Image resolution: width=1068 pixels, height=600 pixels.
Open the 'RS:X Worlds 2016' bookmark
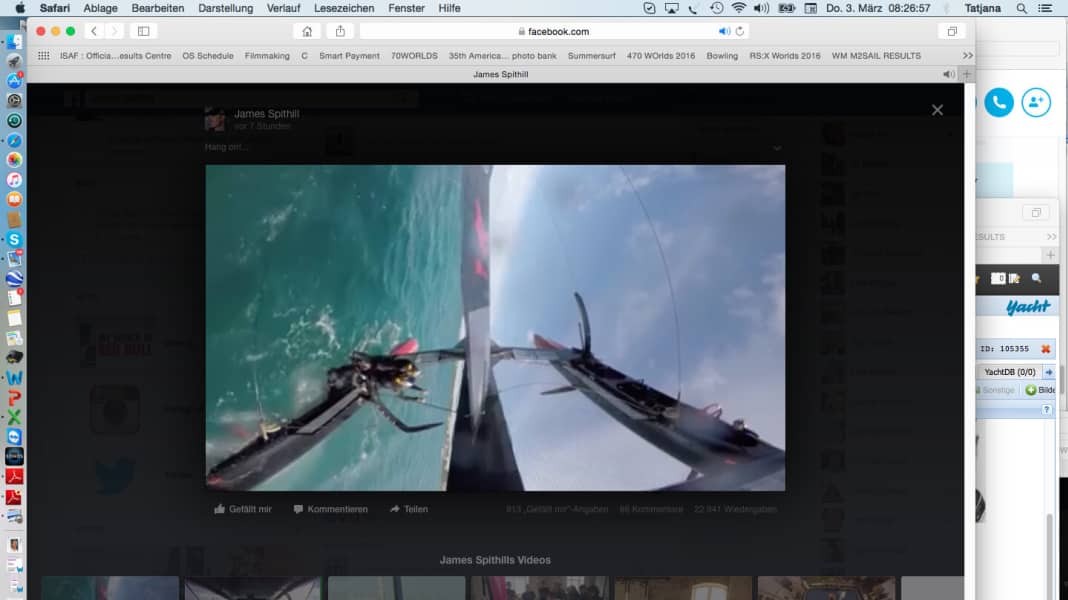coord(785,56)
